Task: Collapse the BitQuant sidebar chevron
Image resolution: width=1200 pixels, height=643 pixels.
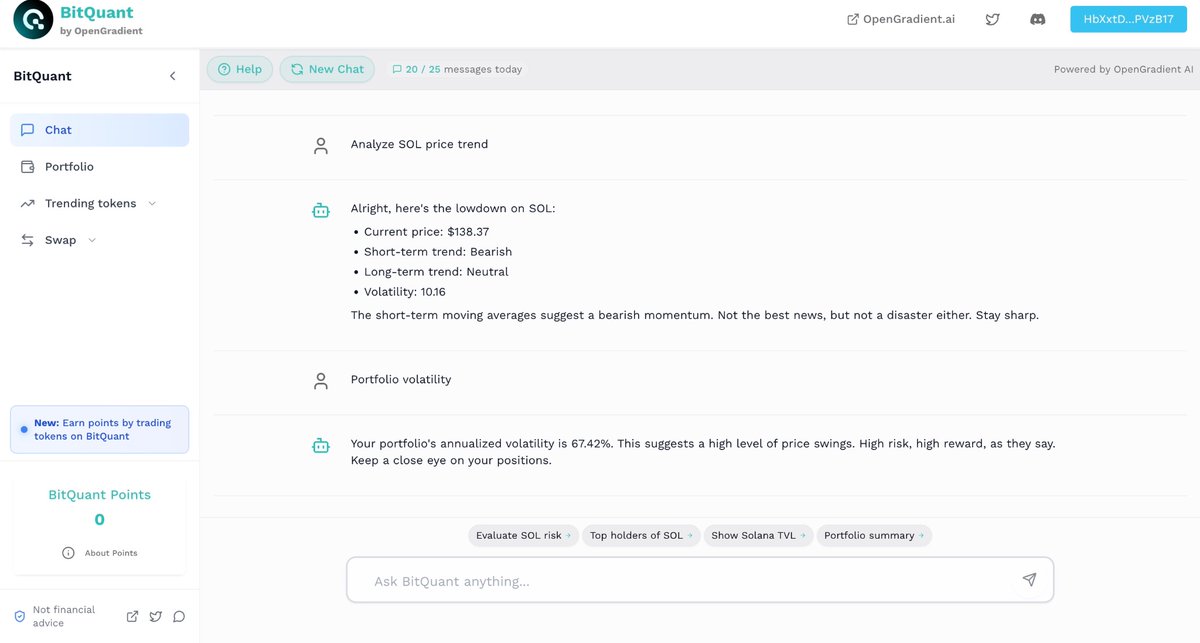Action: click(x=172, y=76)
